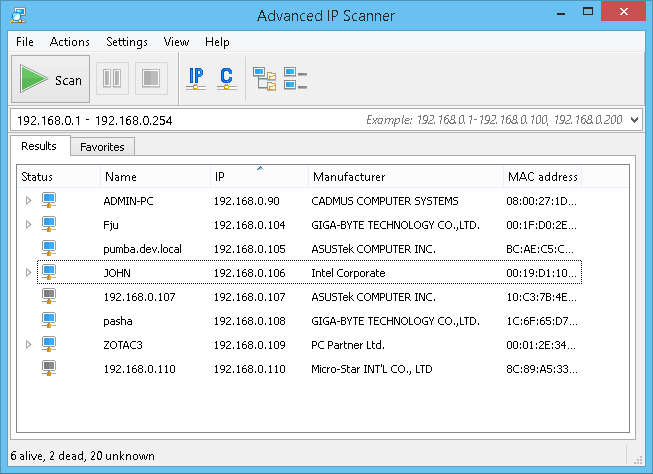The height and width of the screenshot is (474, 653).
Task: Click the 192.168.0.109 IP cell
Action: (249, 345)
